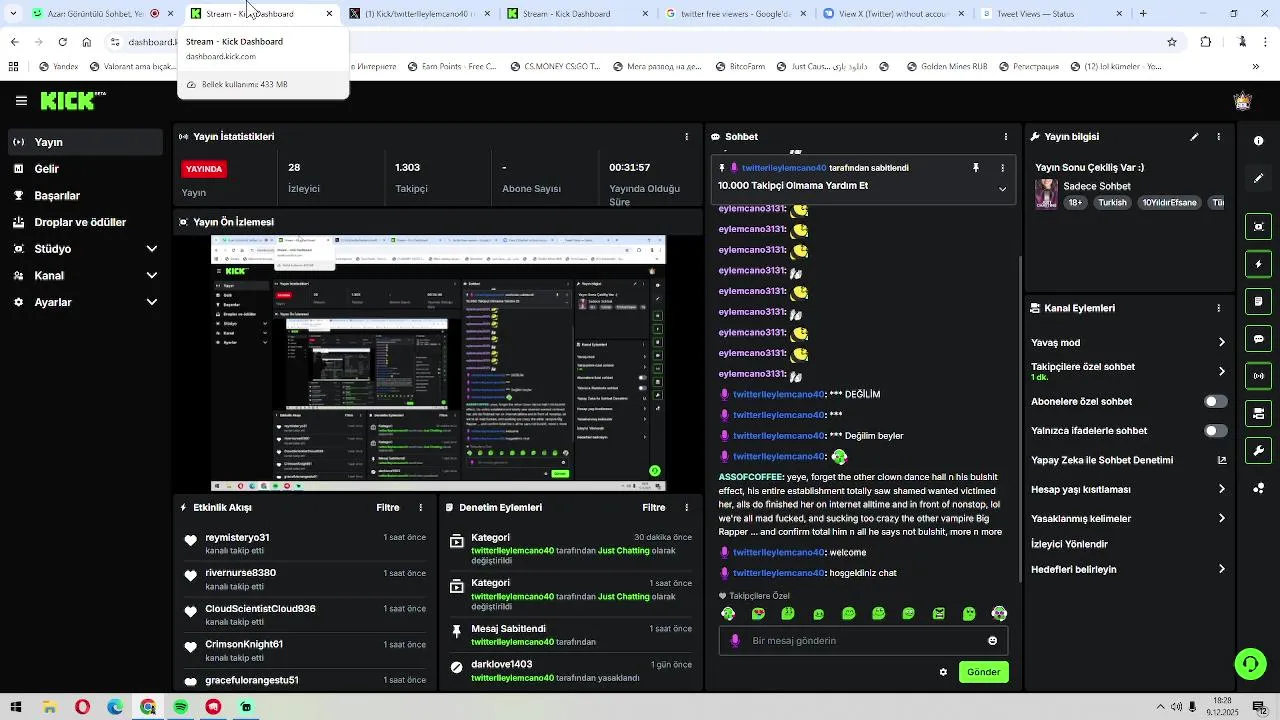Open chat settings gear near Gönder
The width and height of the screenshot is (1280, 720).
tap(943, 672)
